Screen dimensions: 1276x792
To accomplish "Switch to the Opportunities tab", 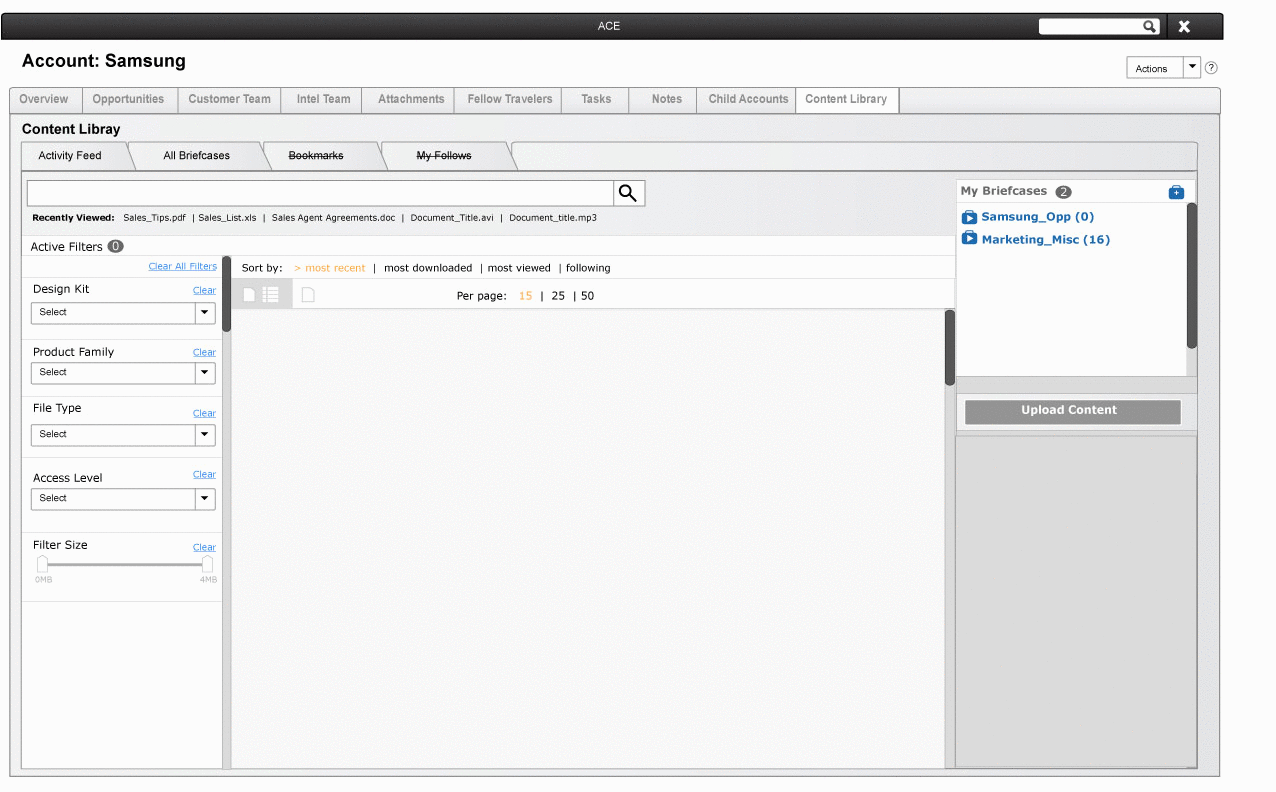I will 129,99.
